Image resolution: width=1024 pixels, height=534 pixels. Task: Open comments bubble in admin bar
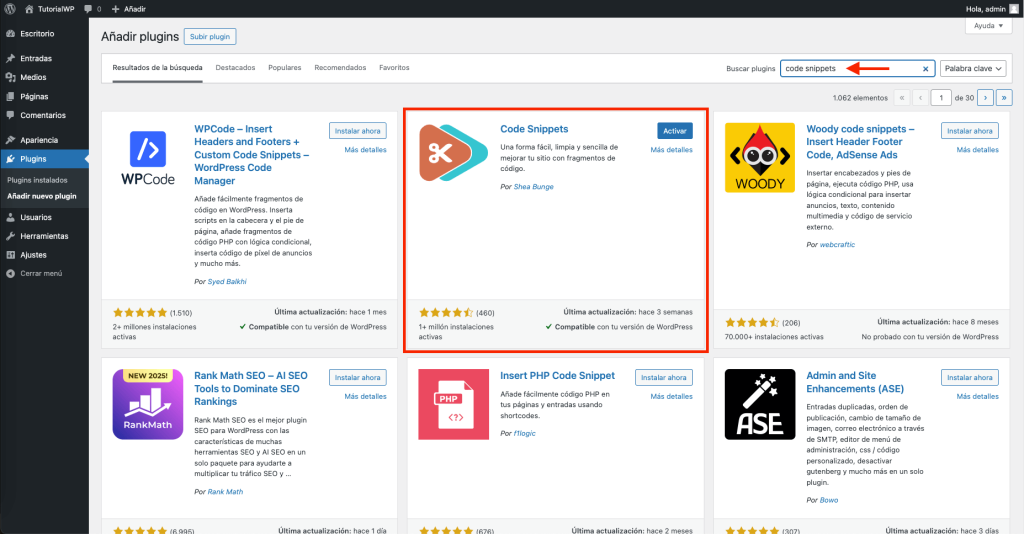tap(92, 9)
